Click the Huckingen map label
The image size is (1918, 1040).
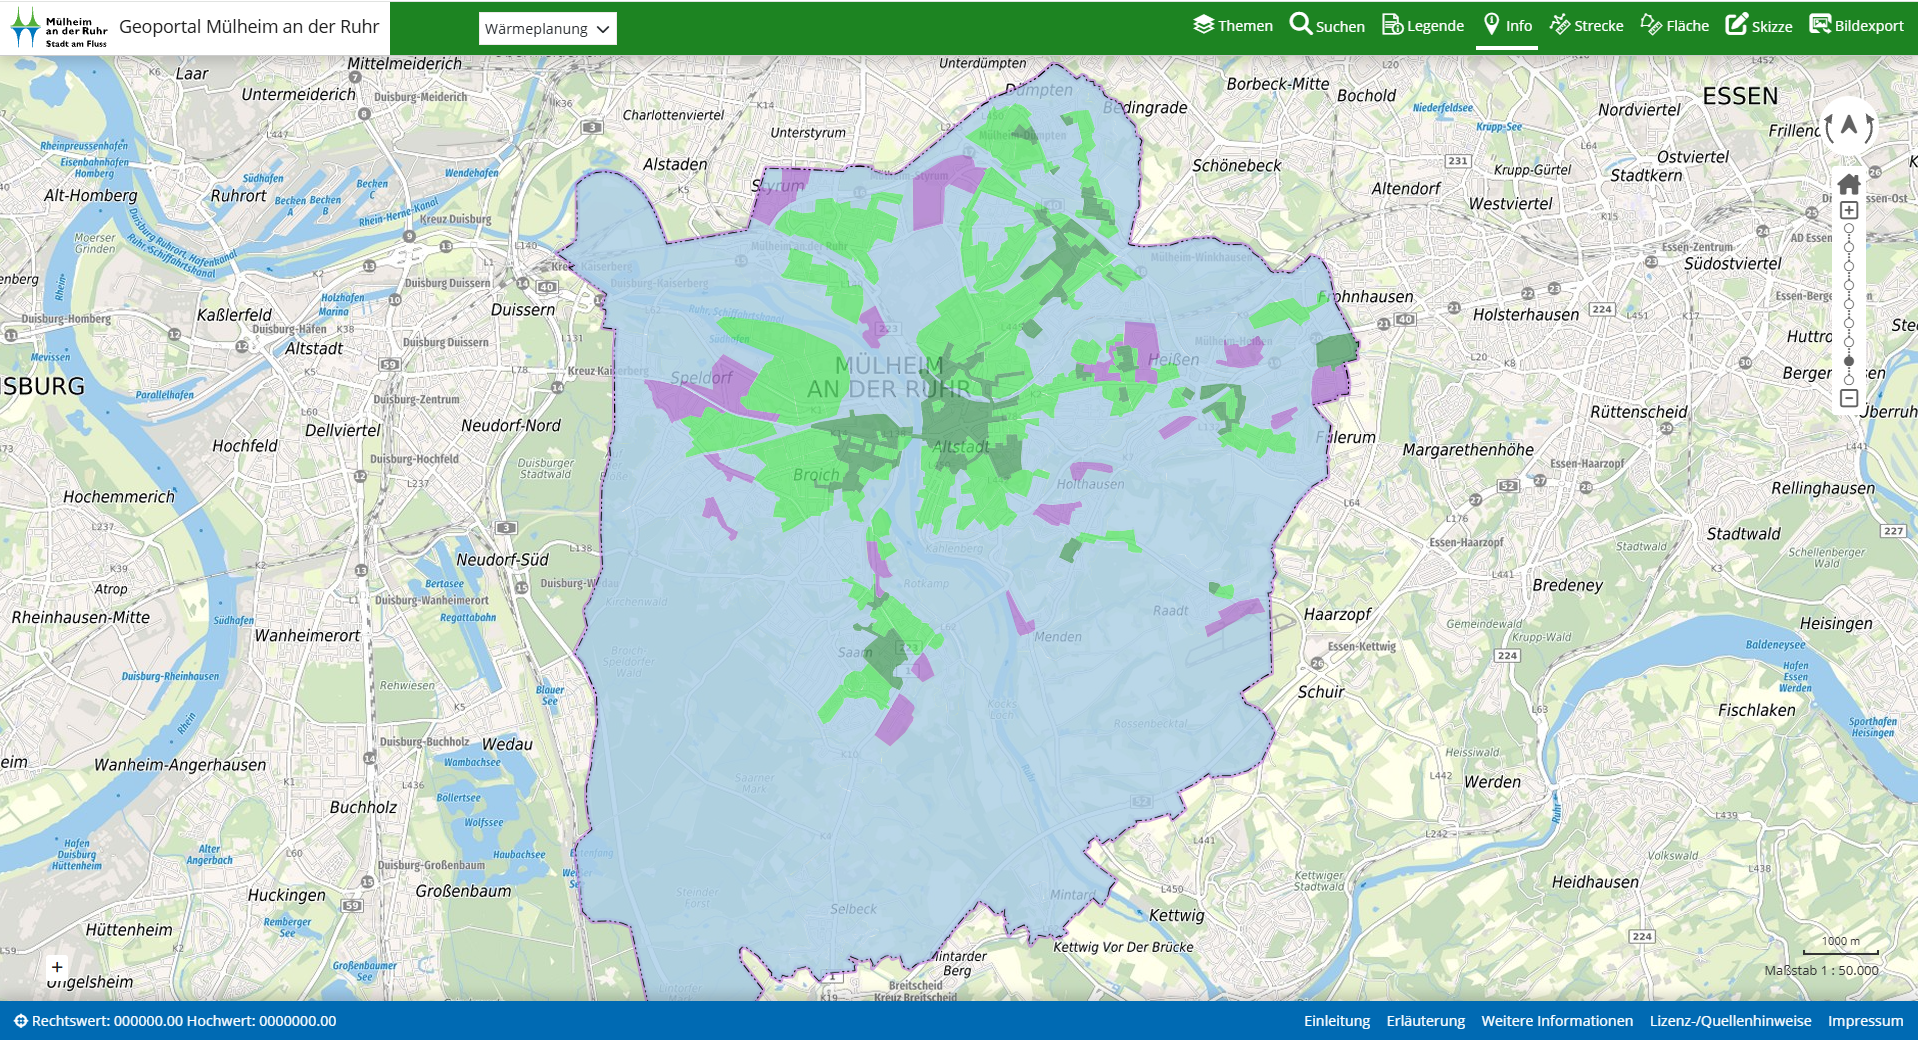[287, 895]
